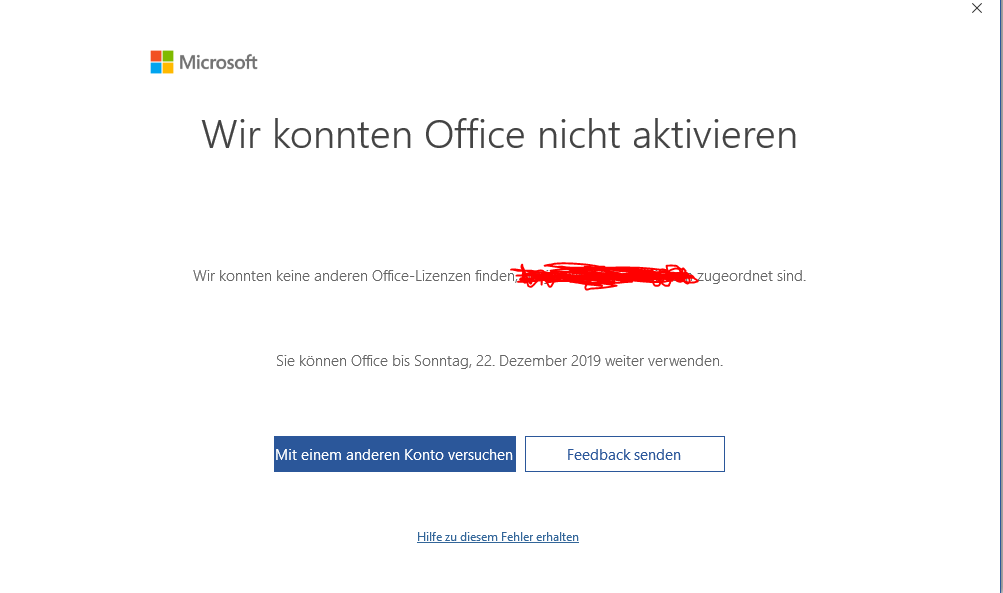The height and width of the screenshot is (593, 1003).
Task: Click the Microsoft wordmark text
Action: click(218, 62)
